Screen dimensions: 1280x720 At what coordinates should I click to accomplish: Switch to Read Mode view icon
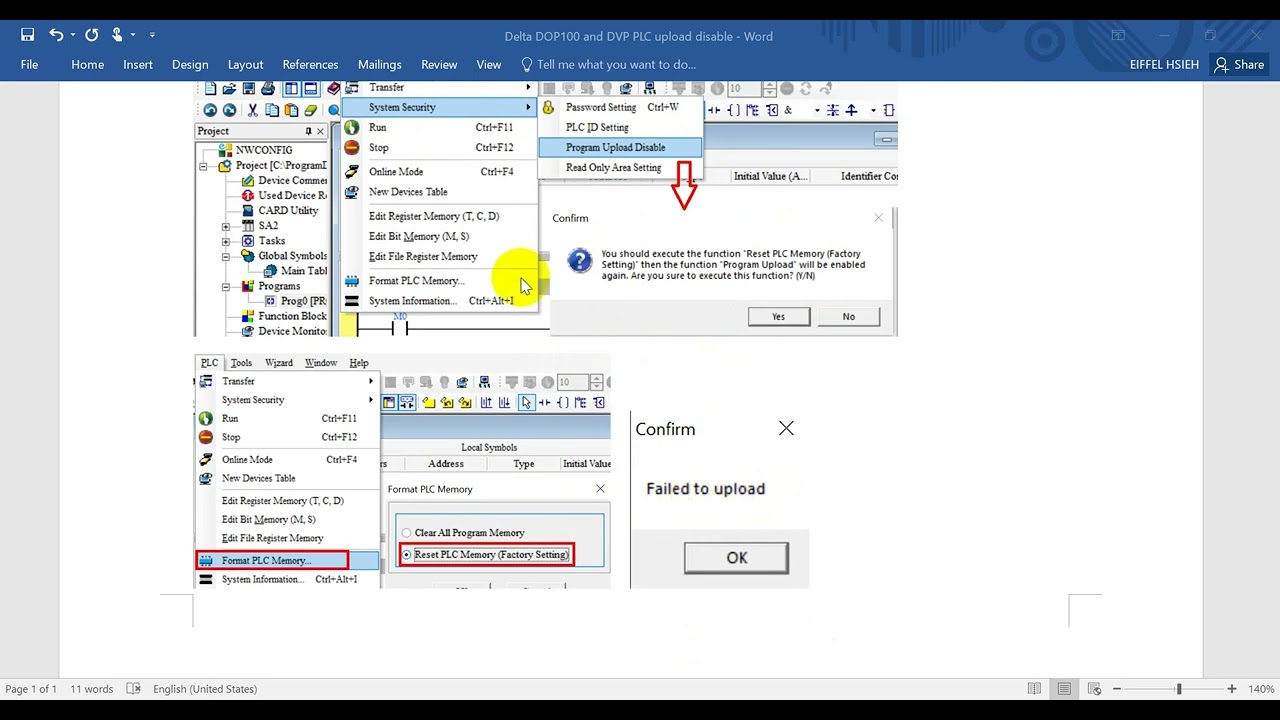(x=1034, y=689)
